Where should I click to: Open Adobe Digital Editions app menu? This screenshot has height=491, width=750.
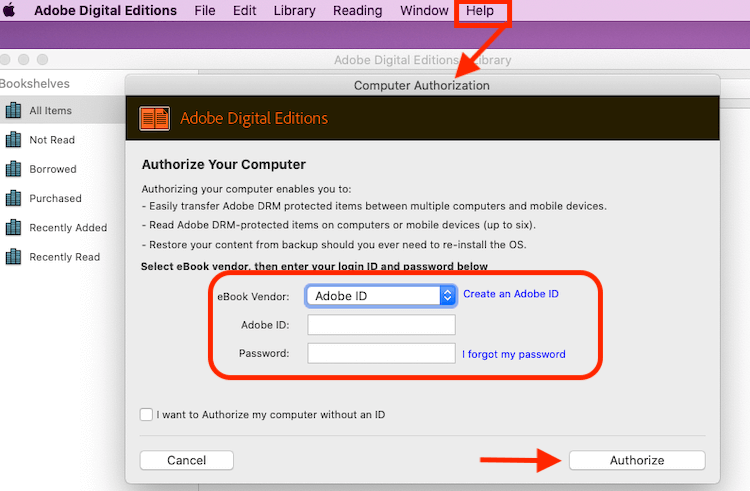(105, 11)
